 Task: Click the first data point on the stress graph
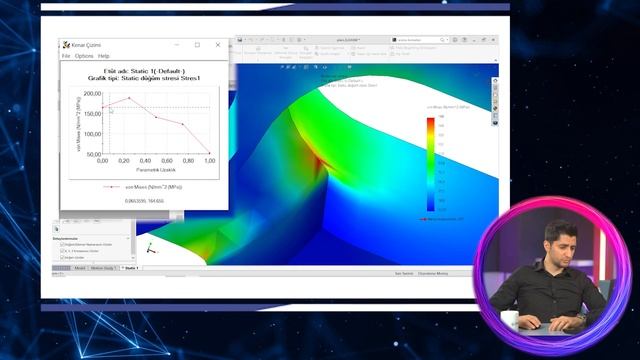pos(102,107)
